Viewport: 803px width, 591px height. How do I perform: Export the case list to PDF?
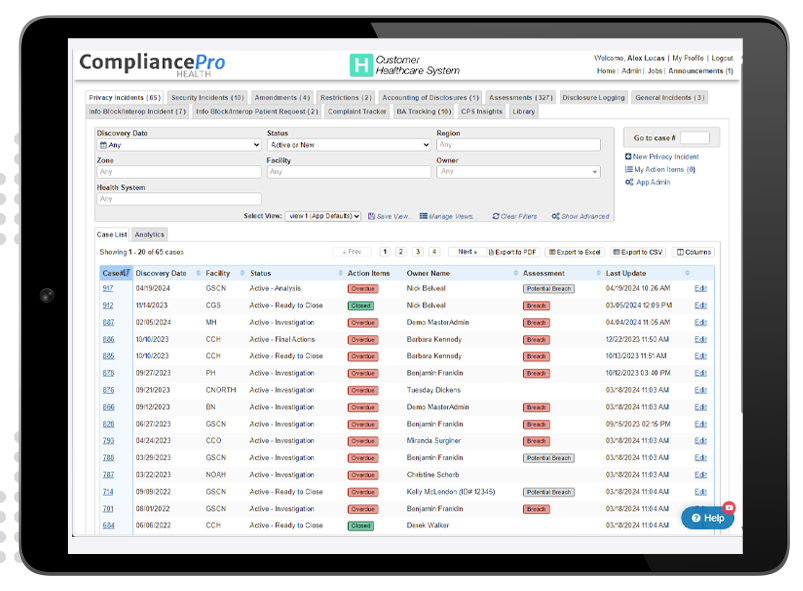pyautogui.click(x=513, y=252)
